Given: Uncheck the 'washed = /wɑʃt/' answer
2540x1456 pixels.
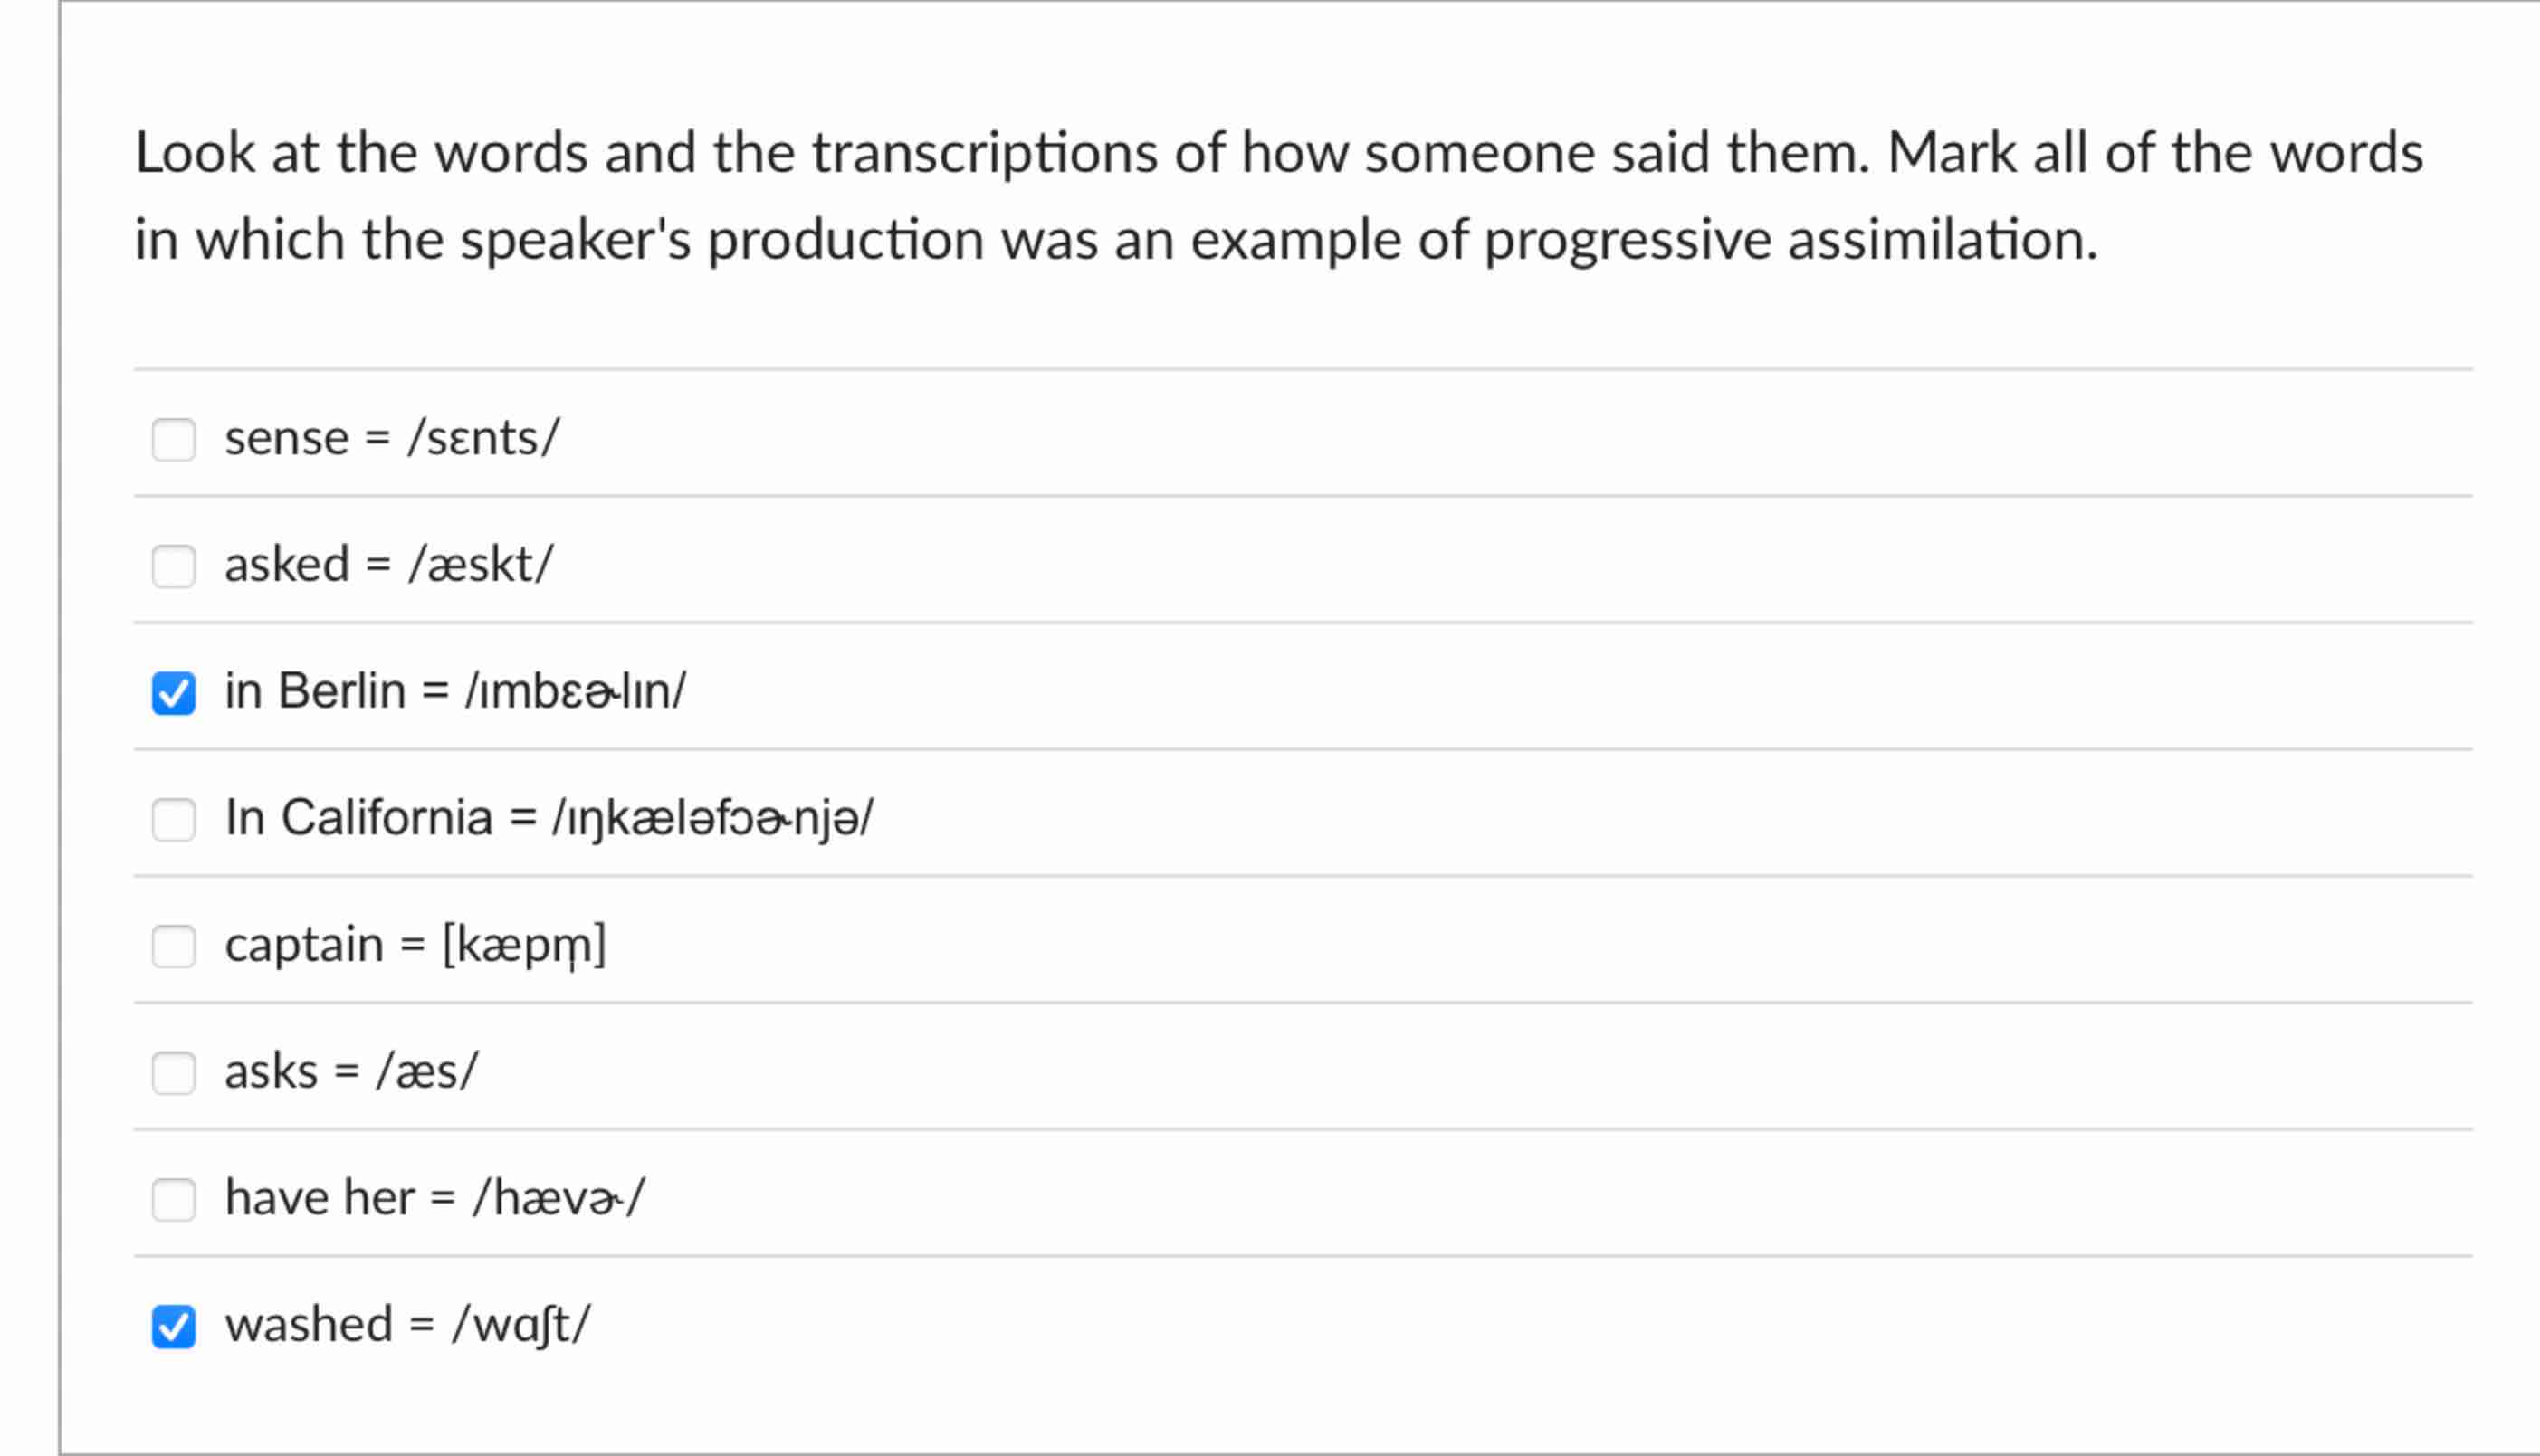Looking at the screenshot, I should coord(174,1326).
